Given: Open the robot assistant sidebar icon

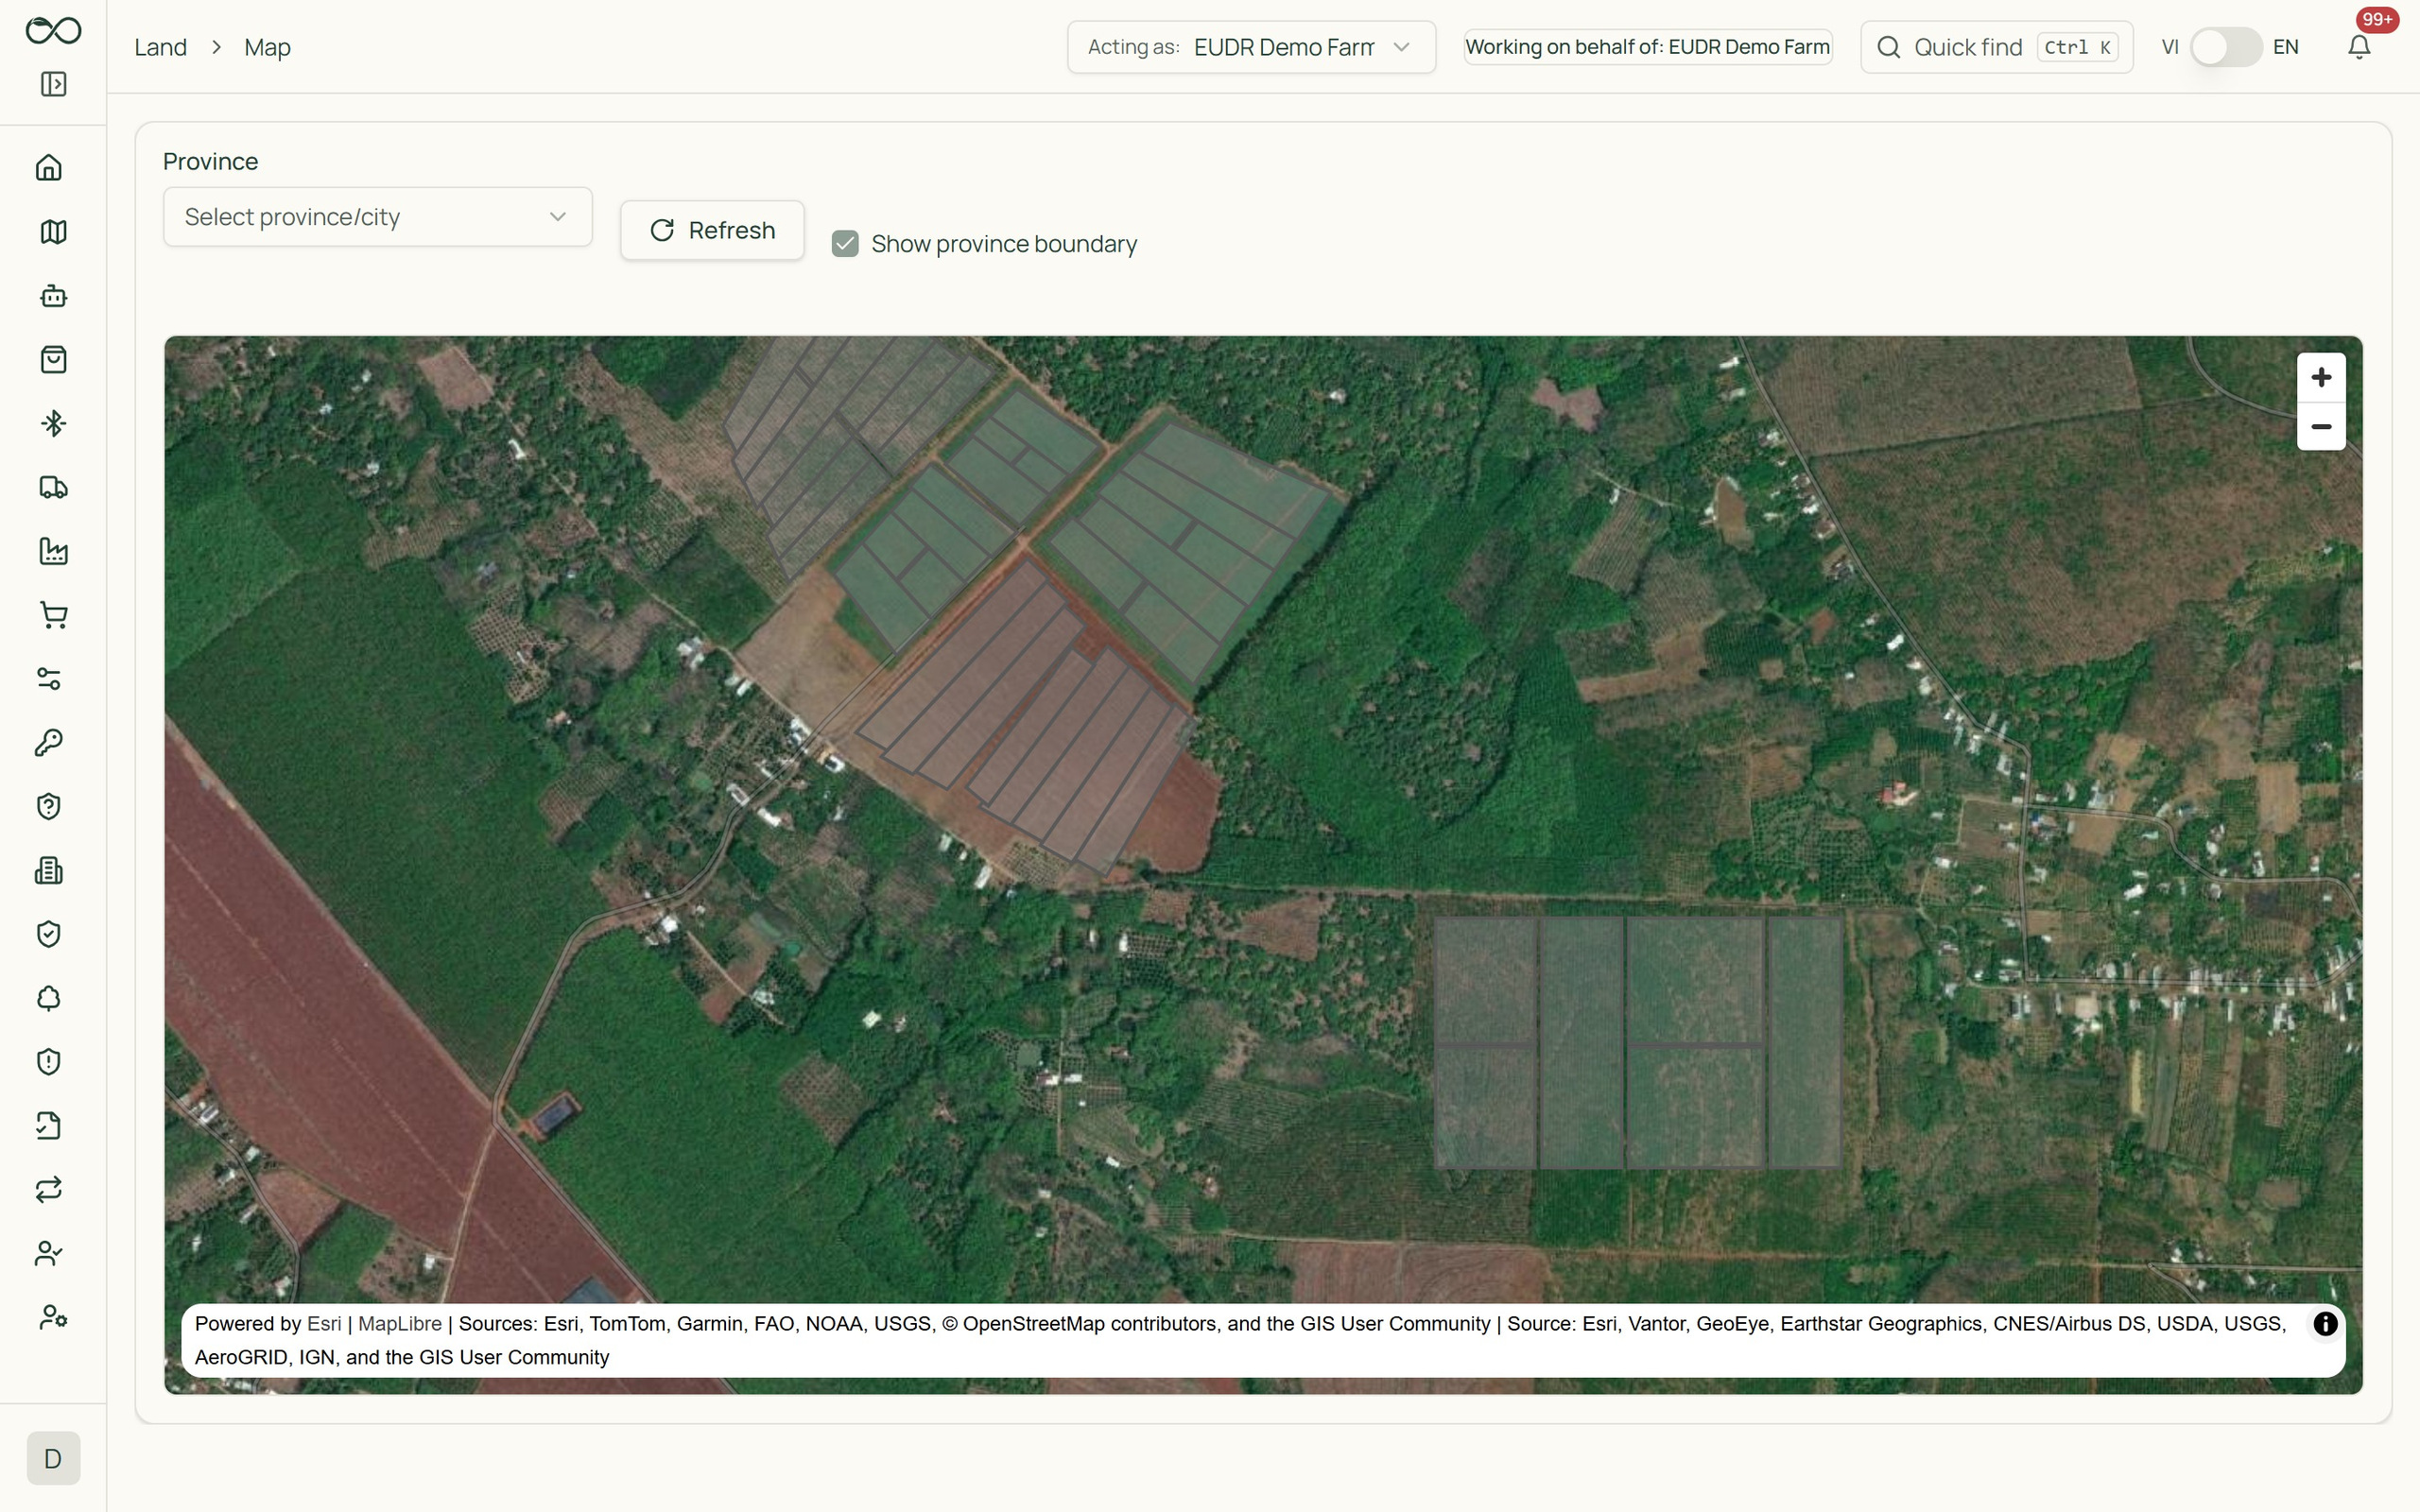Looking at the screenshot, I should point(53,296).
